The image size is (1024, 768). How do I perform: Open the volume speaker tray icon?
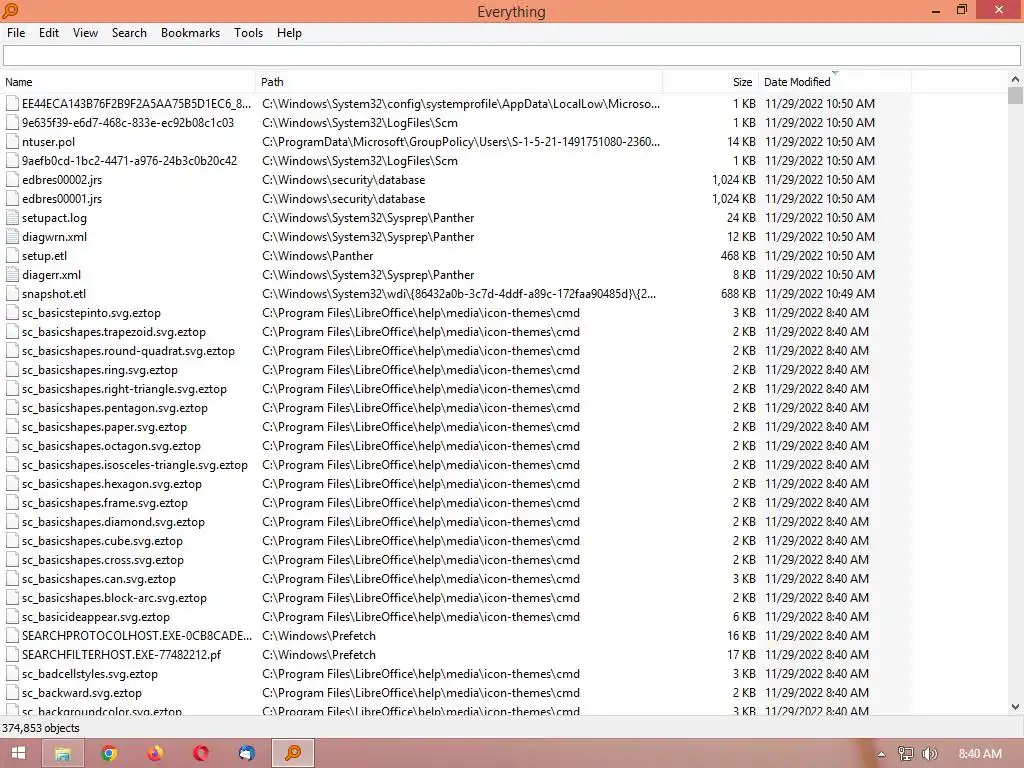pyautogui.click(x=930, y=754)
